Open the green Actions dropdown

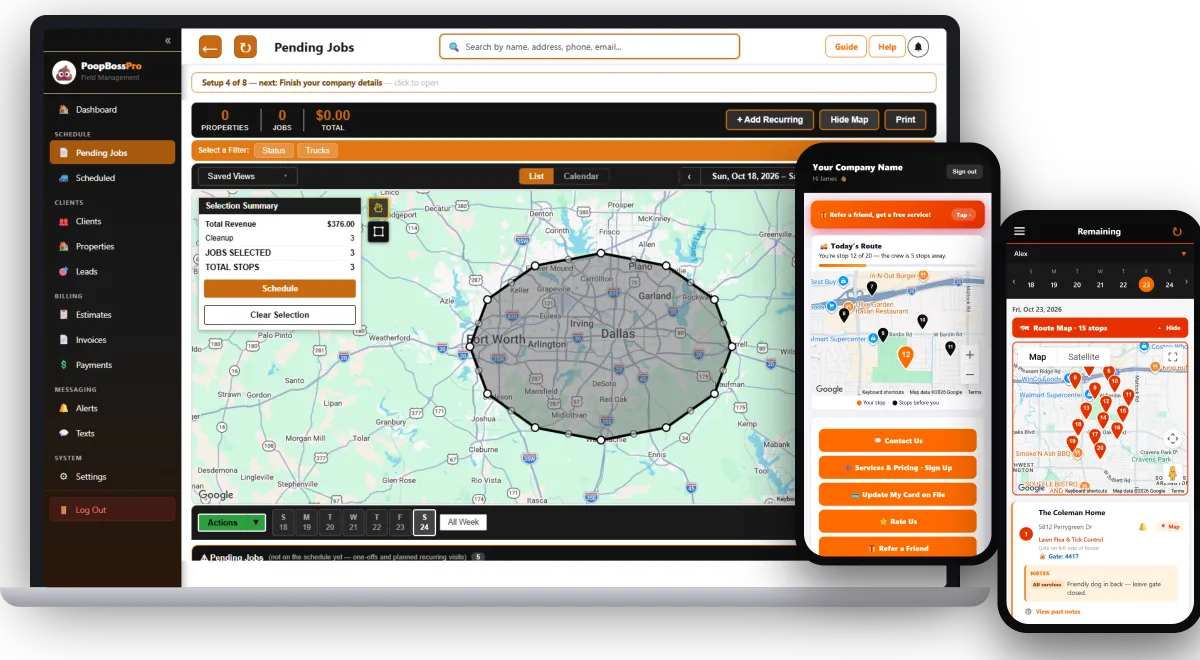click(232, 522)
